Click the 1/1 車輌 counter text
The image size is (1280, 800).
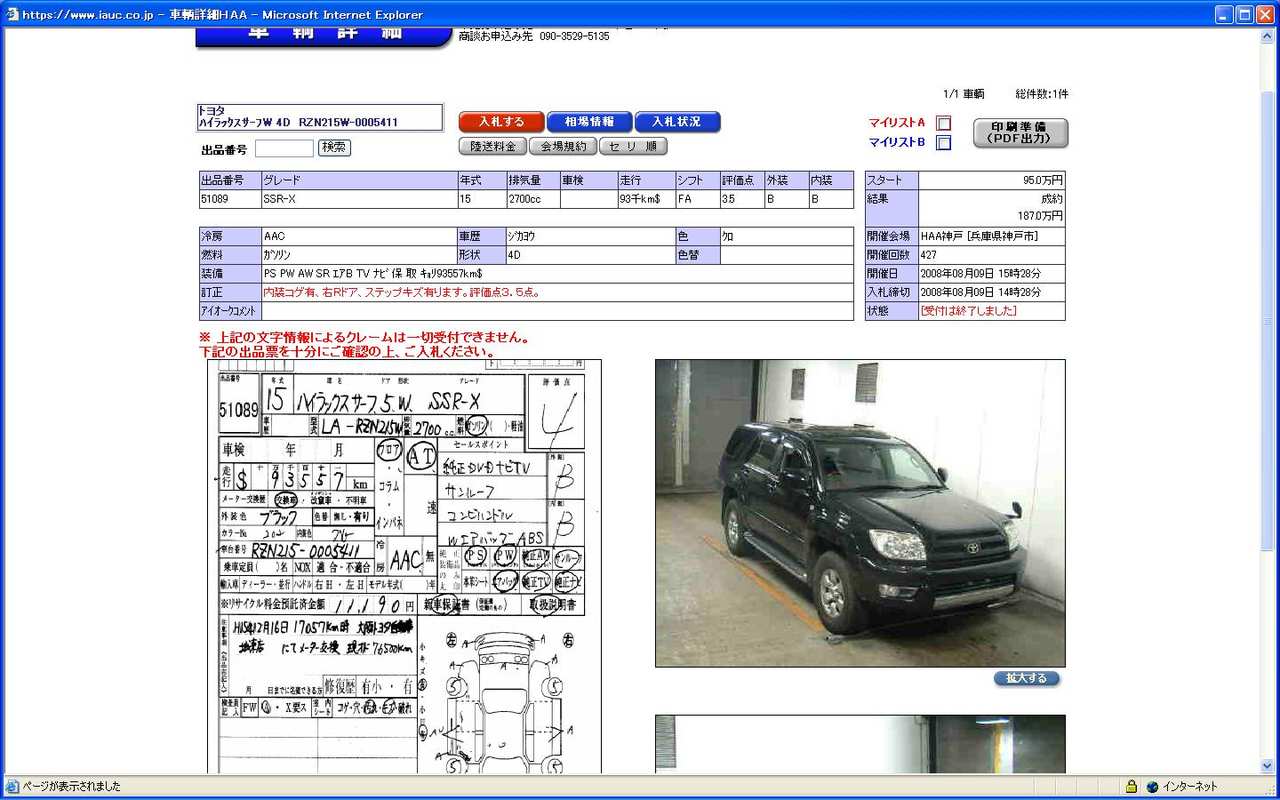click(x=964, y=94)
